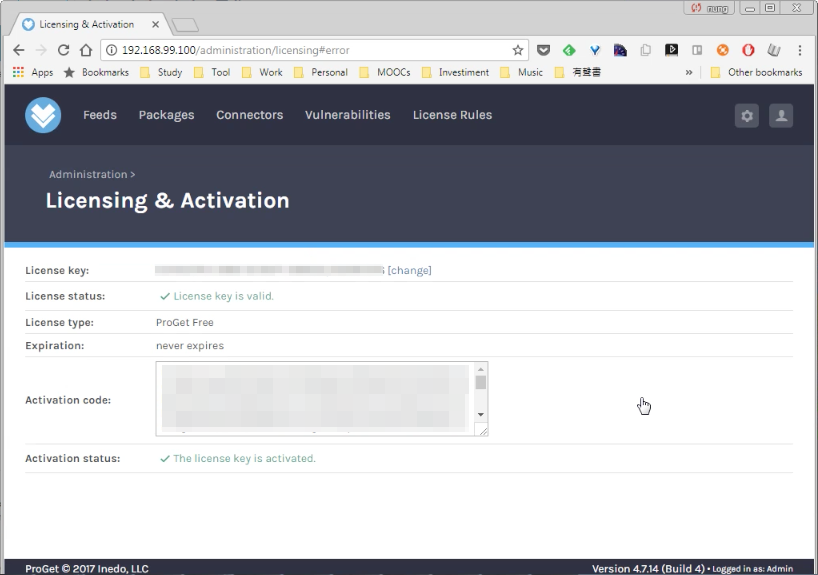The height and width of the screenshot is (575, 818).
Task: Open the Other bookmarks folder
Action: coord(756,72)
